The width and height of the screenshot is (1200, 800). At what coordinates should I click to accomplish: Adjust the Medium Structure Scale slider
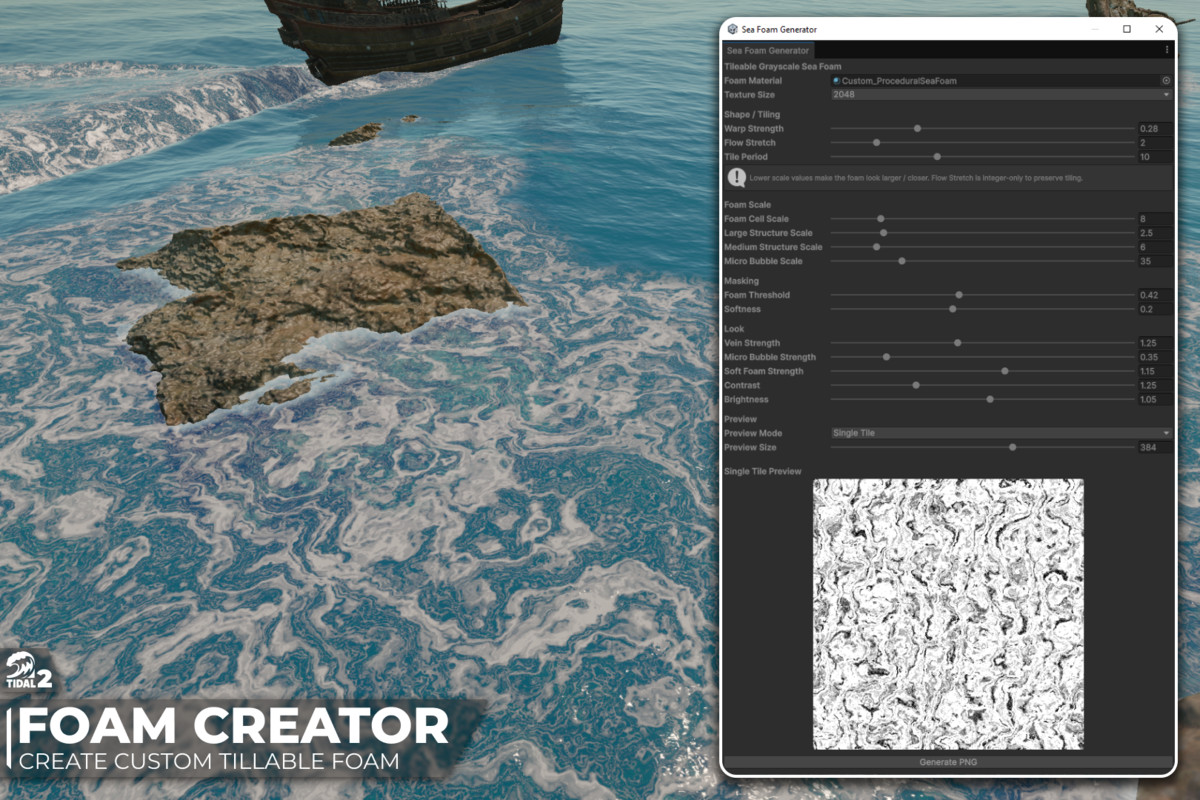click(x=982, y=247)
